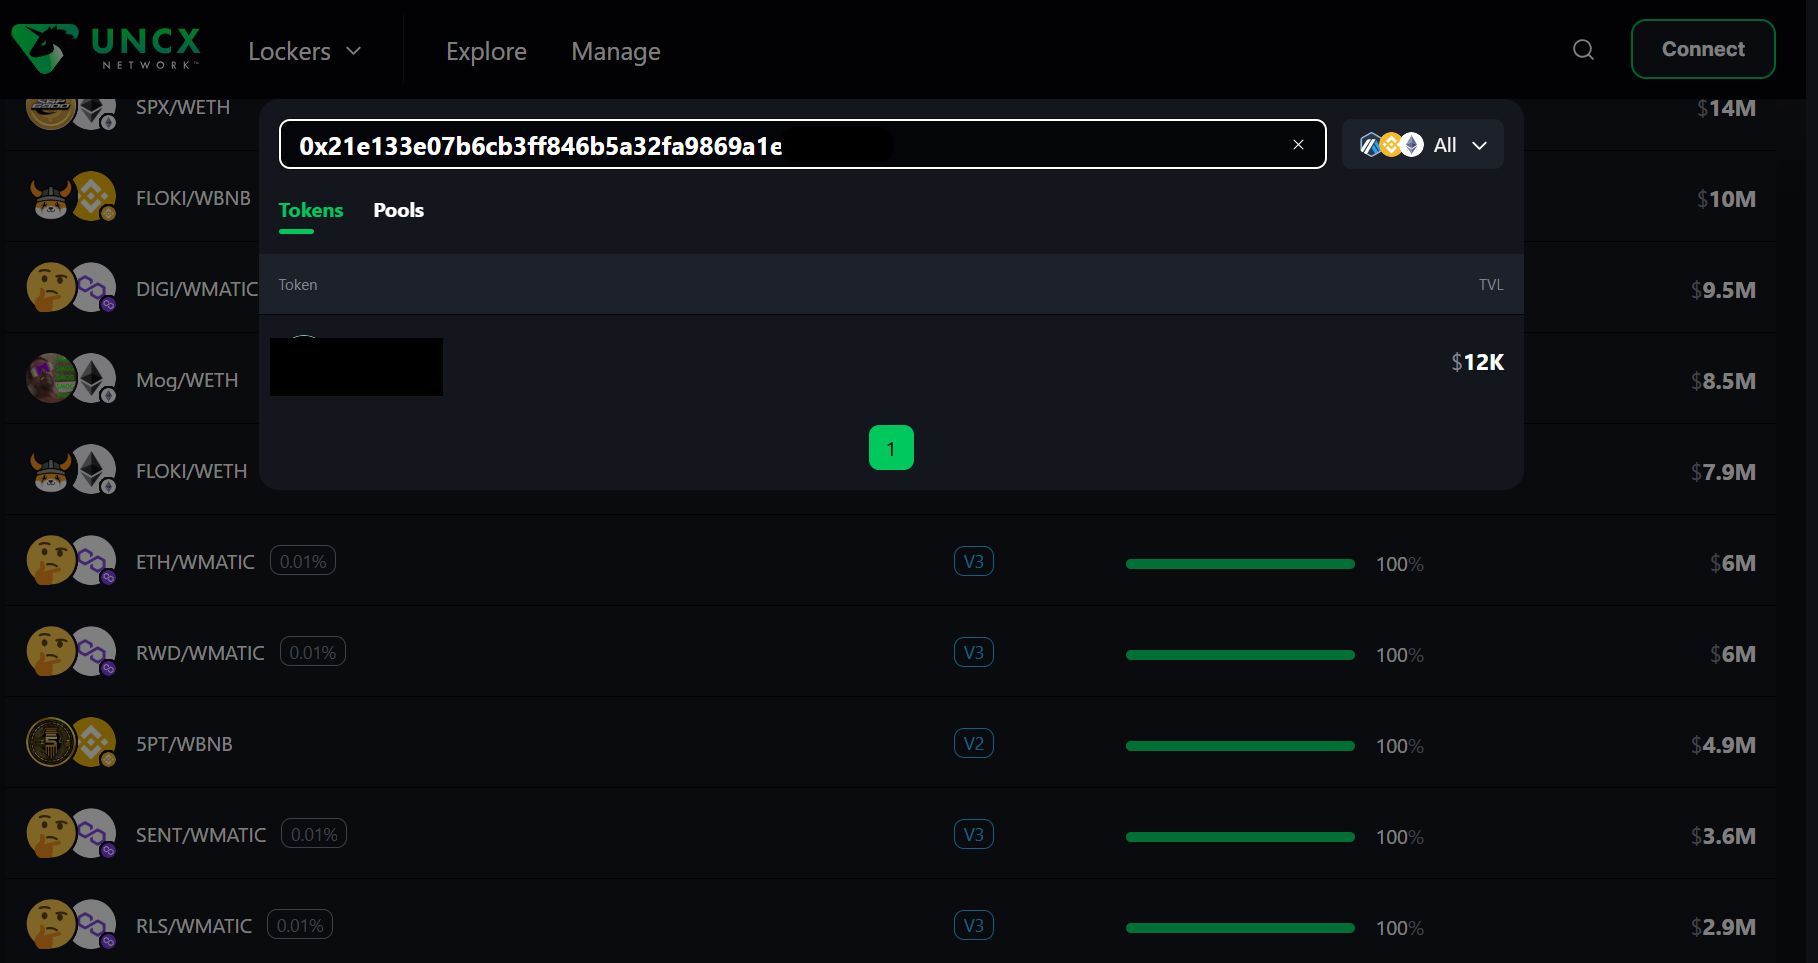Open the All networks chain selector

coord(1422,145)
